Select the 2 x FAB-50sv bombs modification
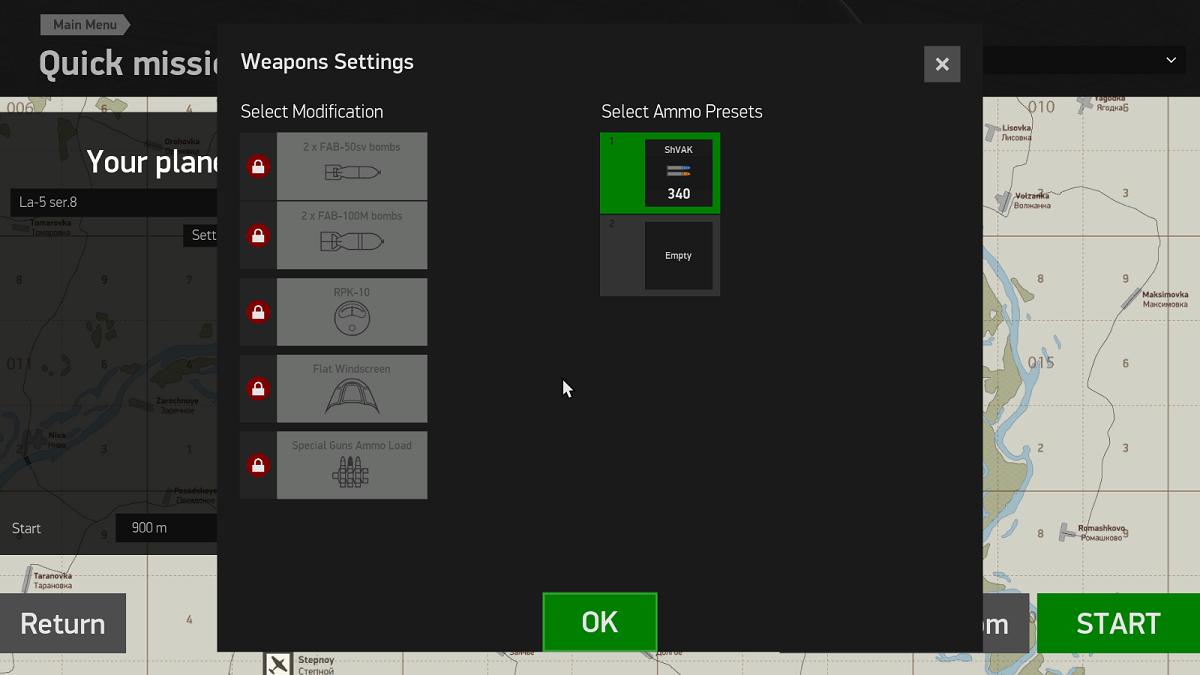 point(352,166)
